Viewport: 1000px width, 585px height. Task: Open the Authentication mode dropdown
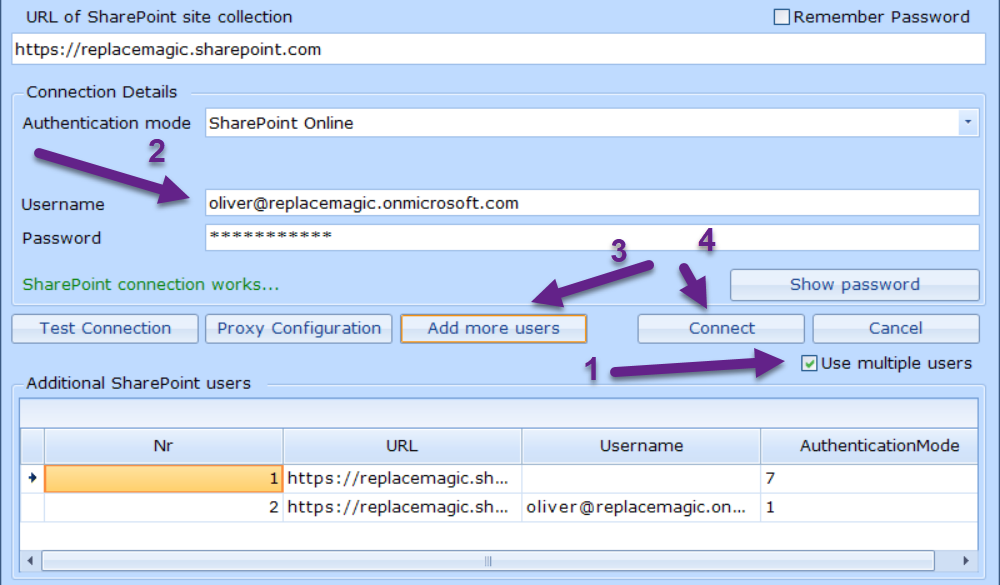968,123
